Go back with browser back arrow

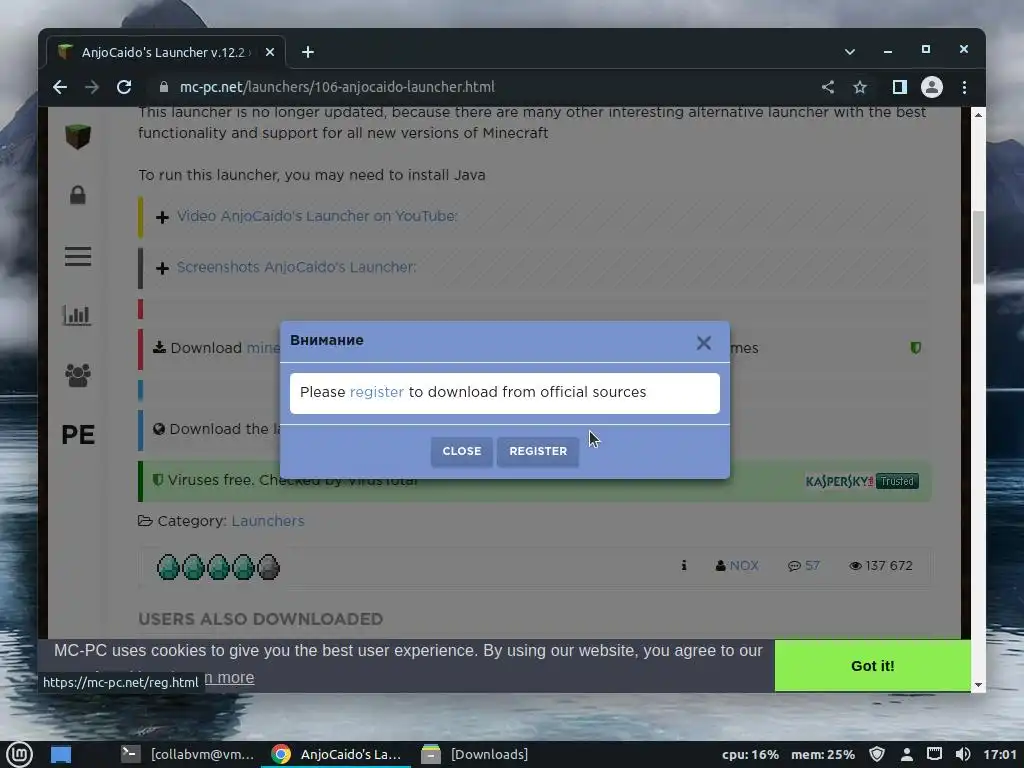60,87
